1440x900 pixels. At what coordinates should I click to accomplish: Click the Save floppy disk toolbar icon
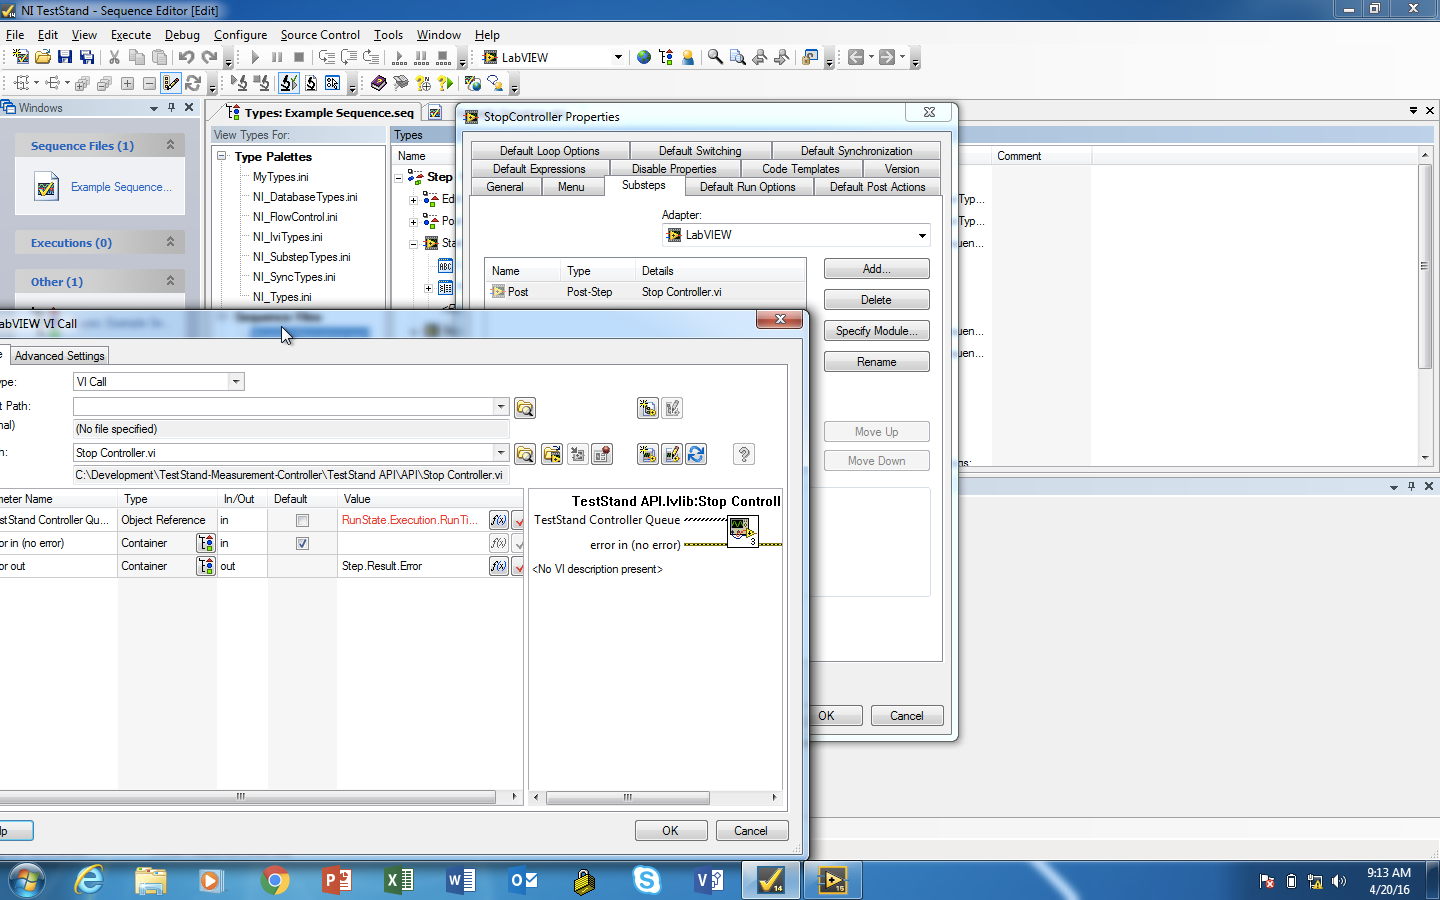click(x=65, y=57)
